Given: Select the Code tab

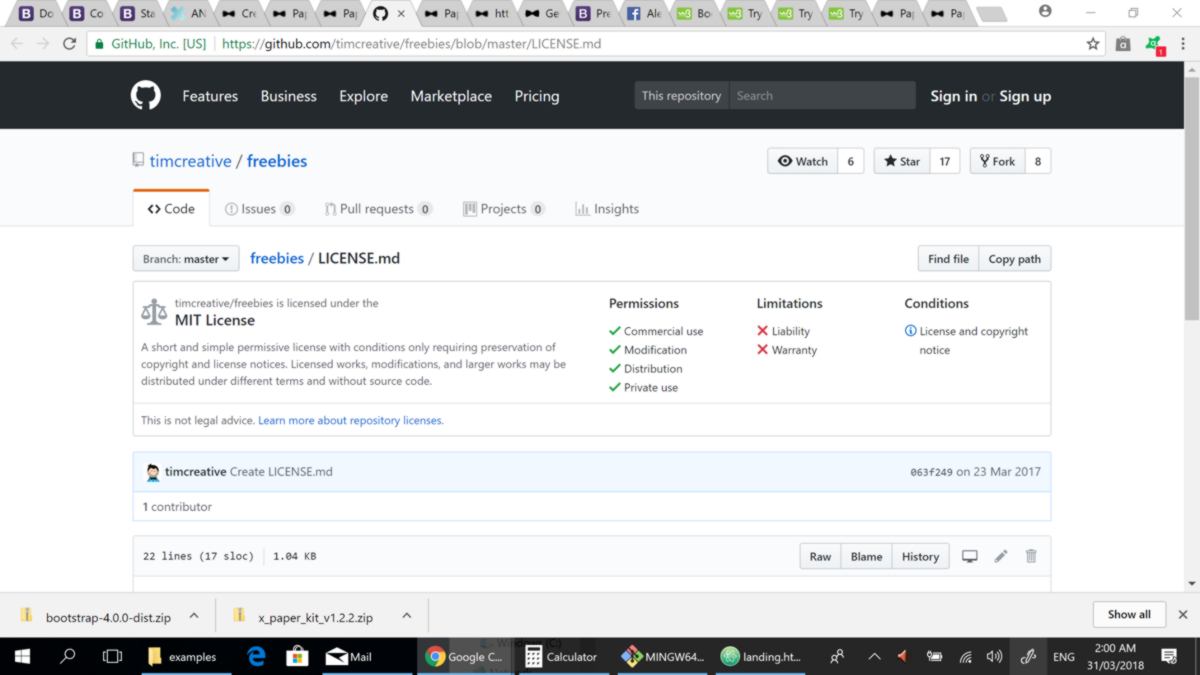Looking at the screenshot, I should pos(171,209).
